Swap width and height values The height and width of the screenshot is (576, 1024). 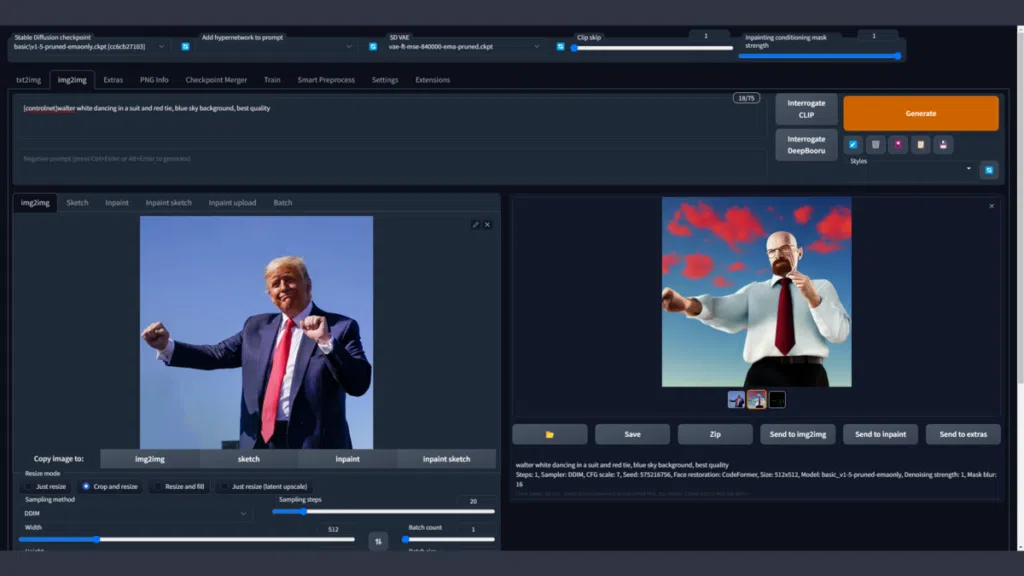point(378,540)
